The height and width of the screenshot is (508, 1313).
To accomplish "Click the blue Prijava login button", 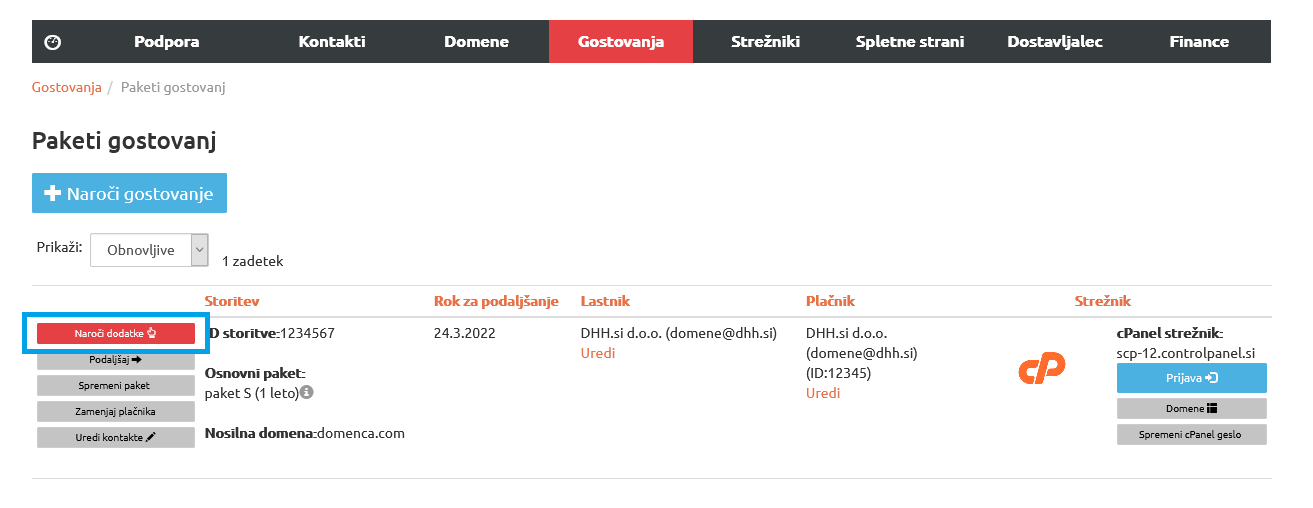I will (x=1192, y=378).
